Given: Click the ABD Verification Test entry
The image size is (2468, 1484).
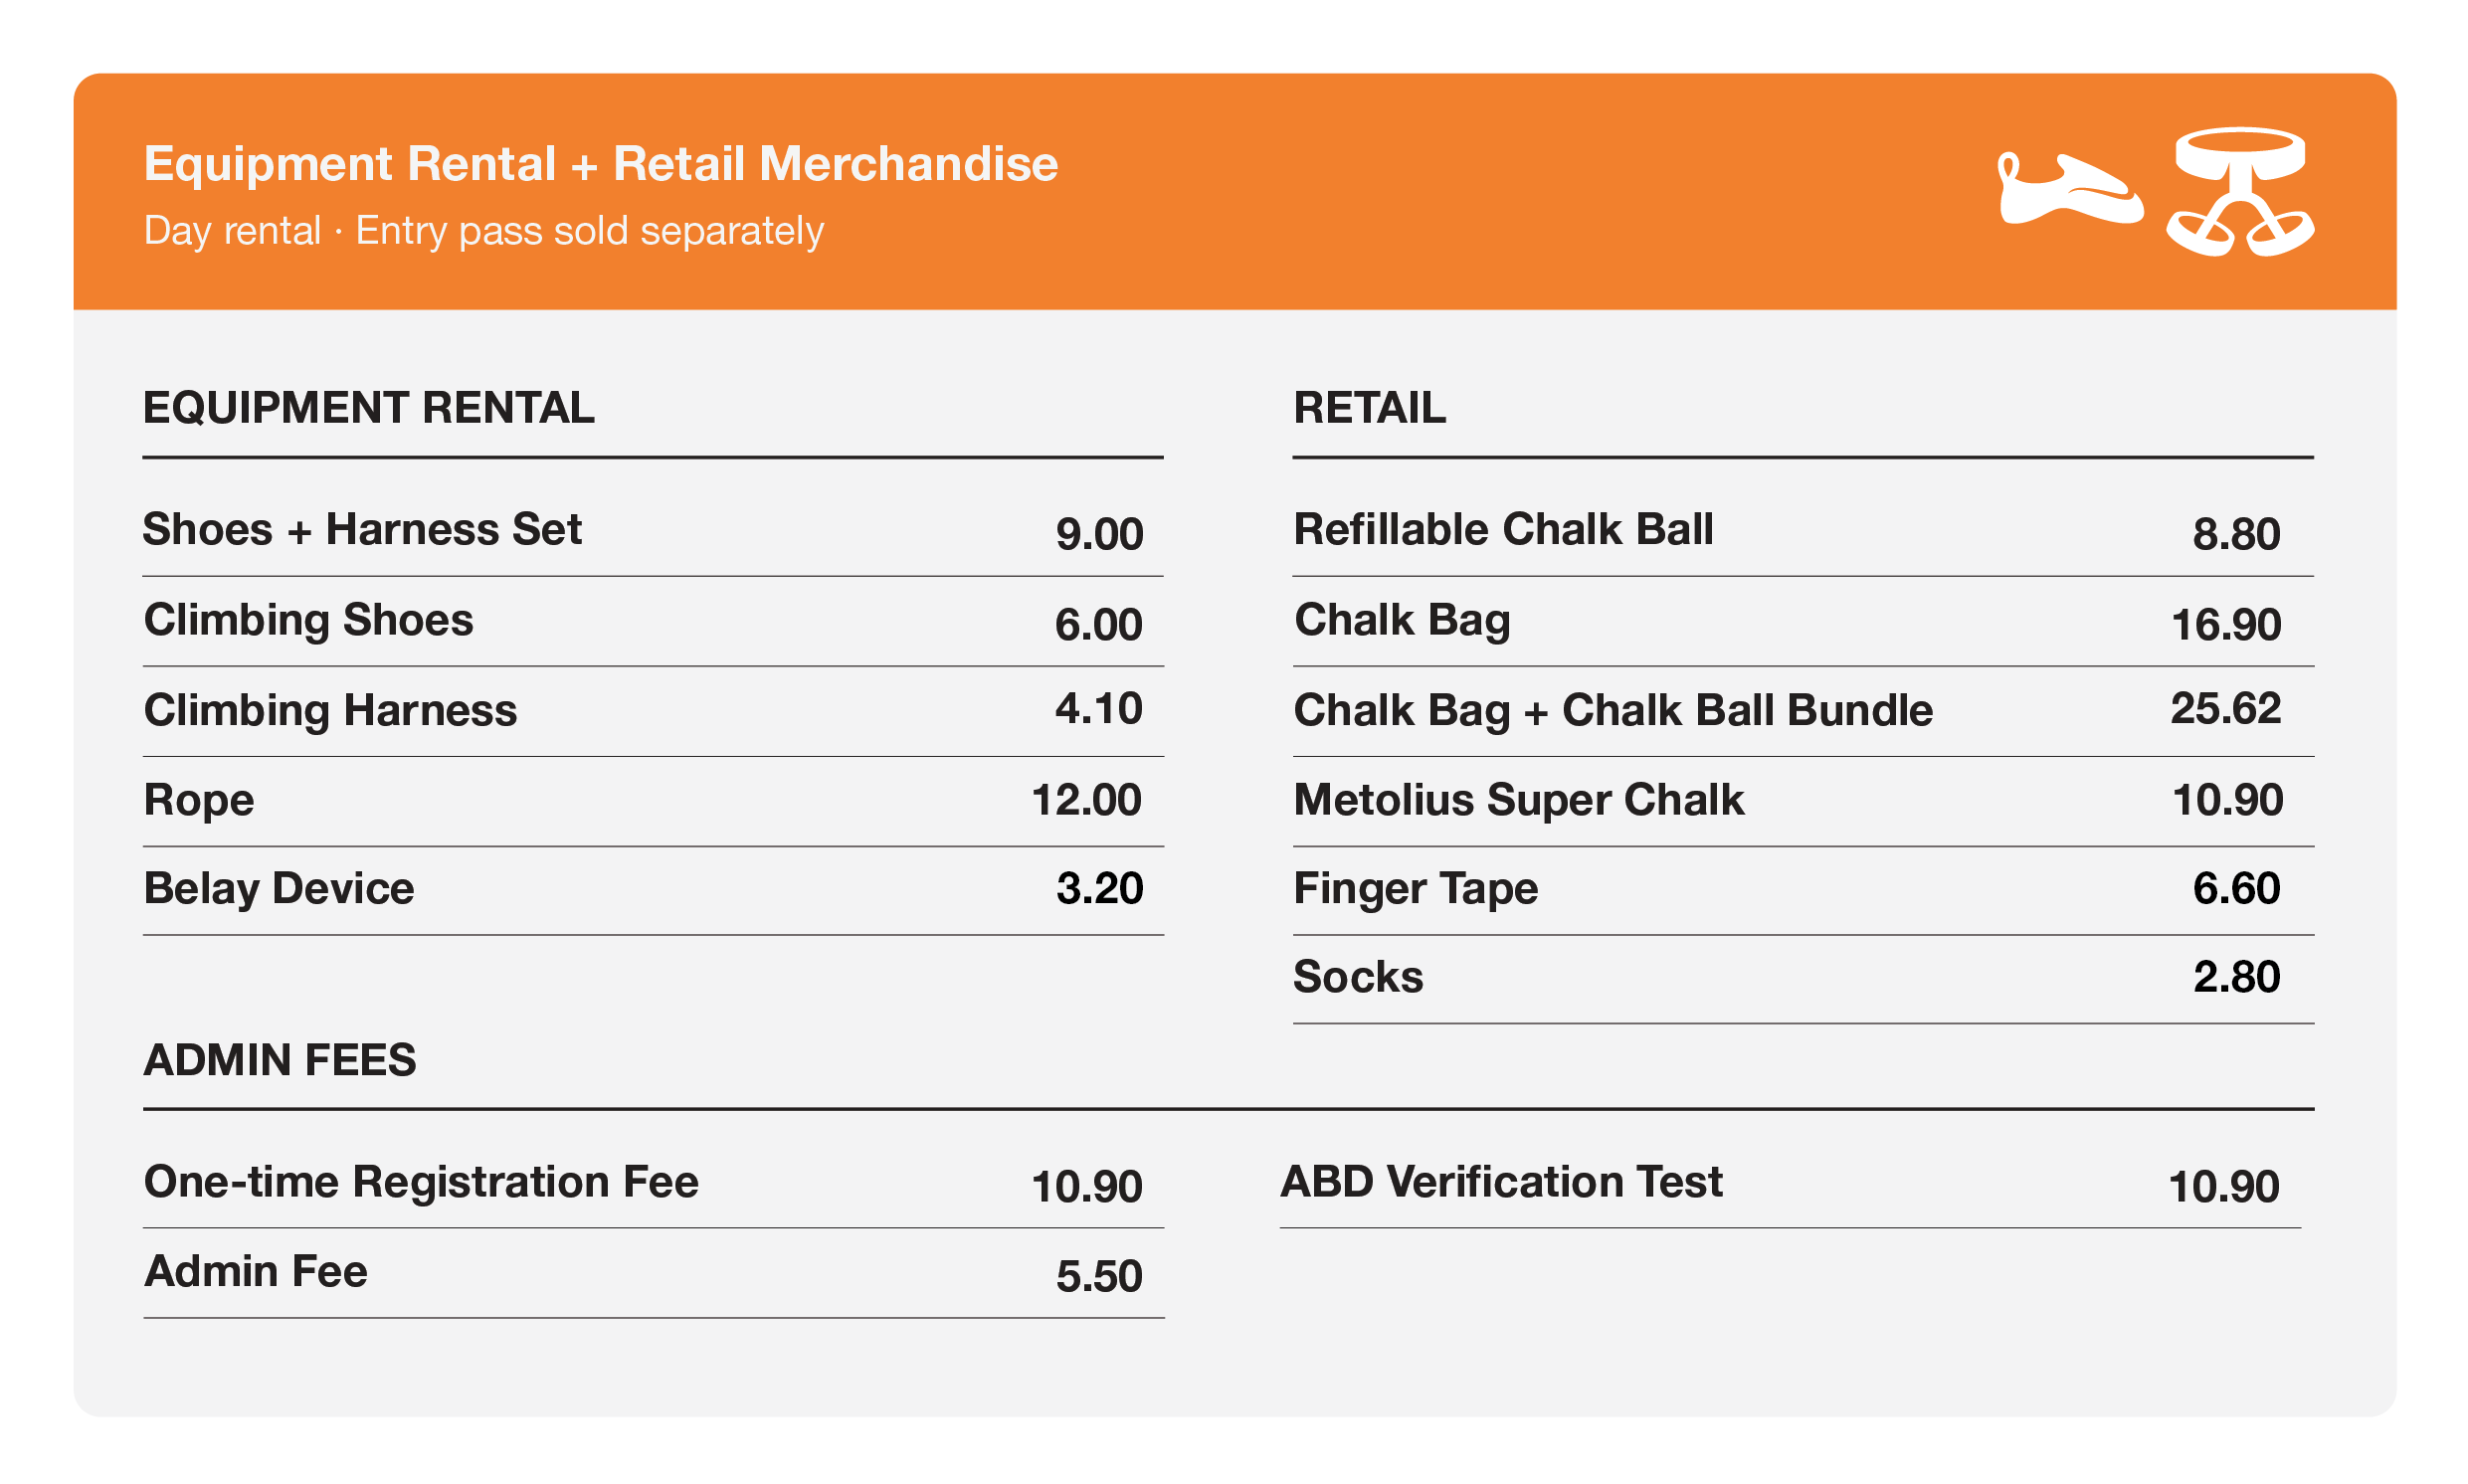Looking at the screenshot, I should 1790,1183.
